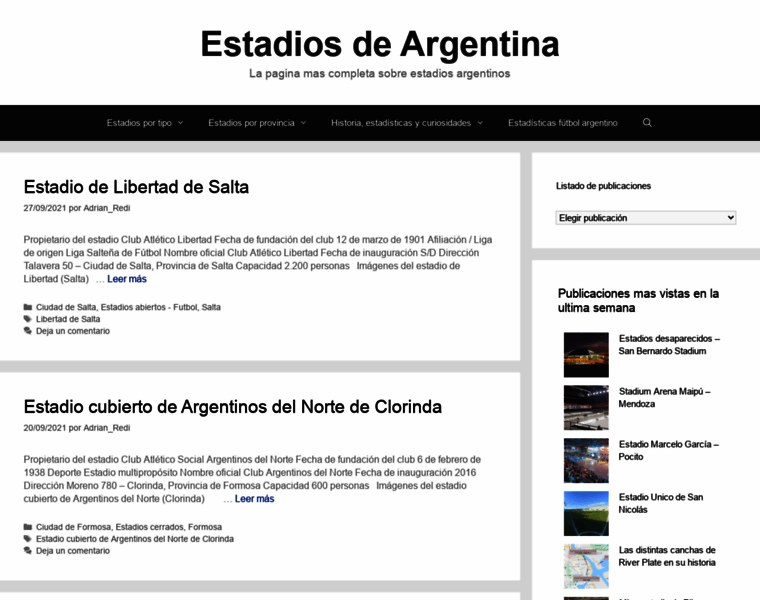The image size is (760, 600).
Task: Open Estadio Unico de San Nicolás thumbnail
Action: click(586, 513)
